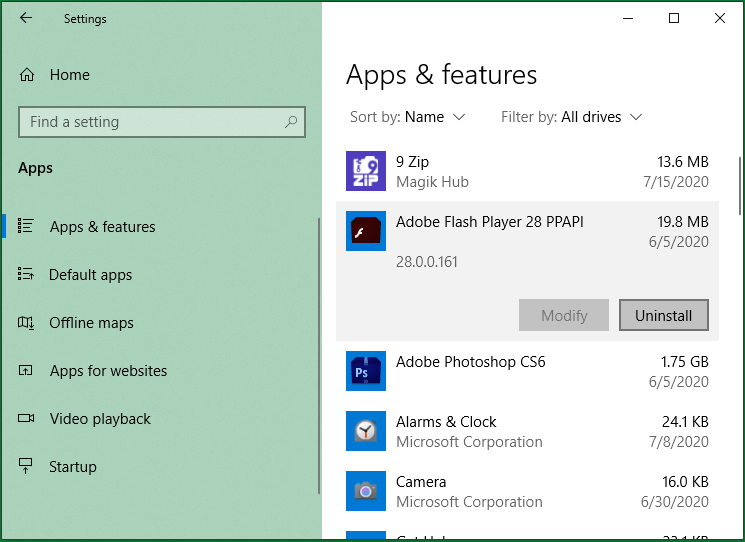745x542 pixels.
Task: Click the sidebar vertical scrollbar
Action: click(x=318, y=356)
